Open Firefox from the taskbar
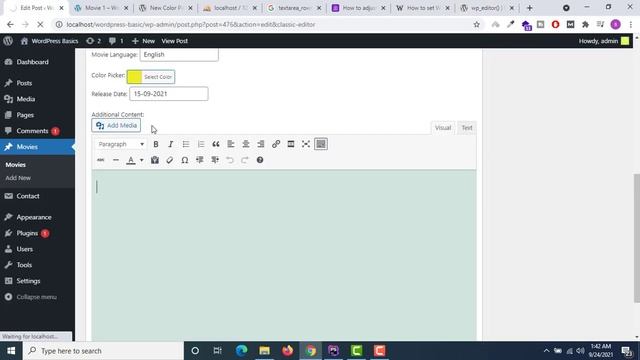This screenshot has height=360, width=640. tap(287, 351)
